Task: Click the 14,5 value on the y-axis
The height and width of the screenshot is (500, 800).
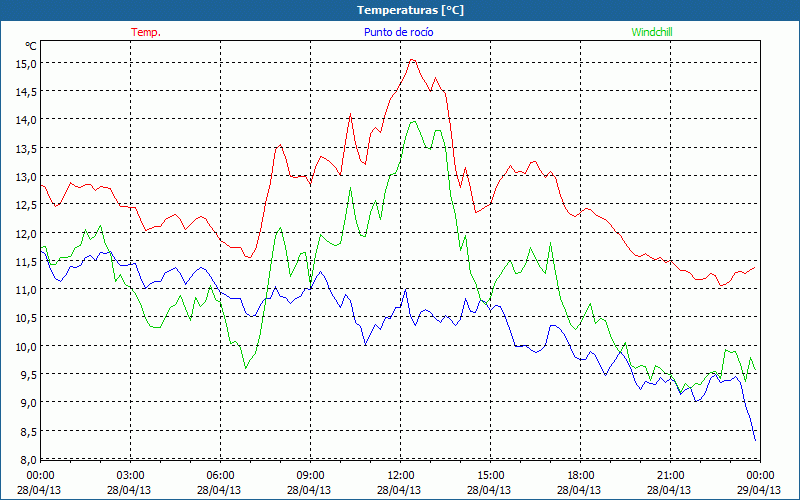Action: pyautogui.click(x=27, y=92)
